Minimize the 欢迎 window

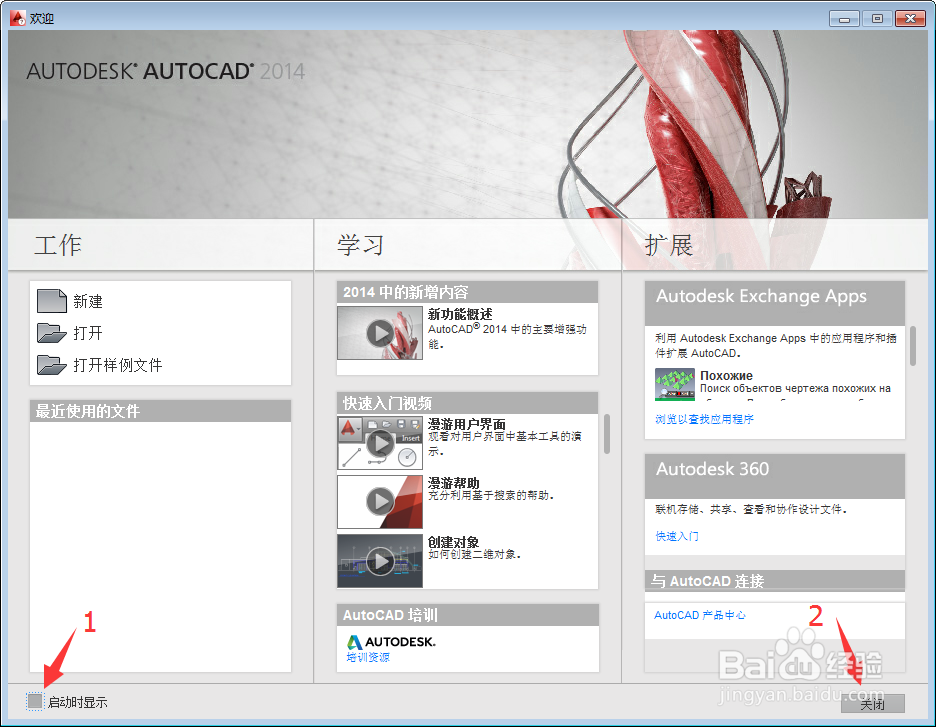coord(844,19)
